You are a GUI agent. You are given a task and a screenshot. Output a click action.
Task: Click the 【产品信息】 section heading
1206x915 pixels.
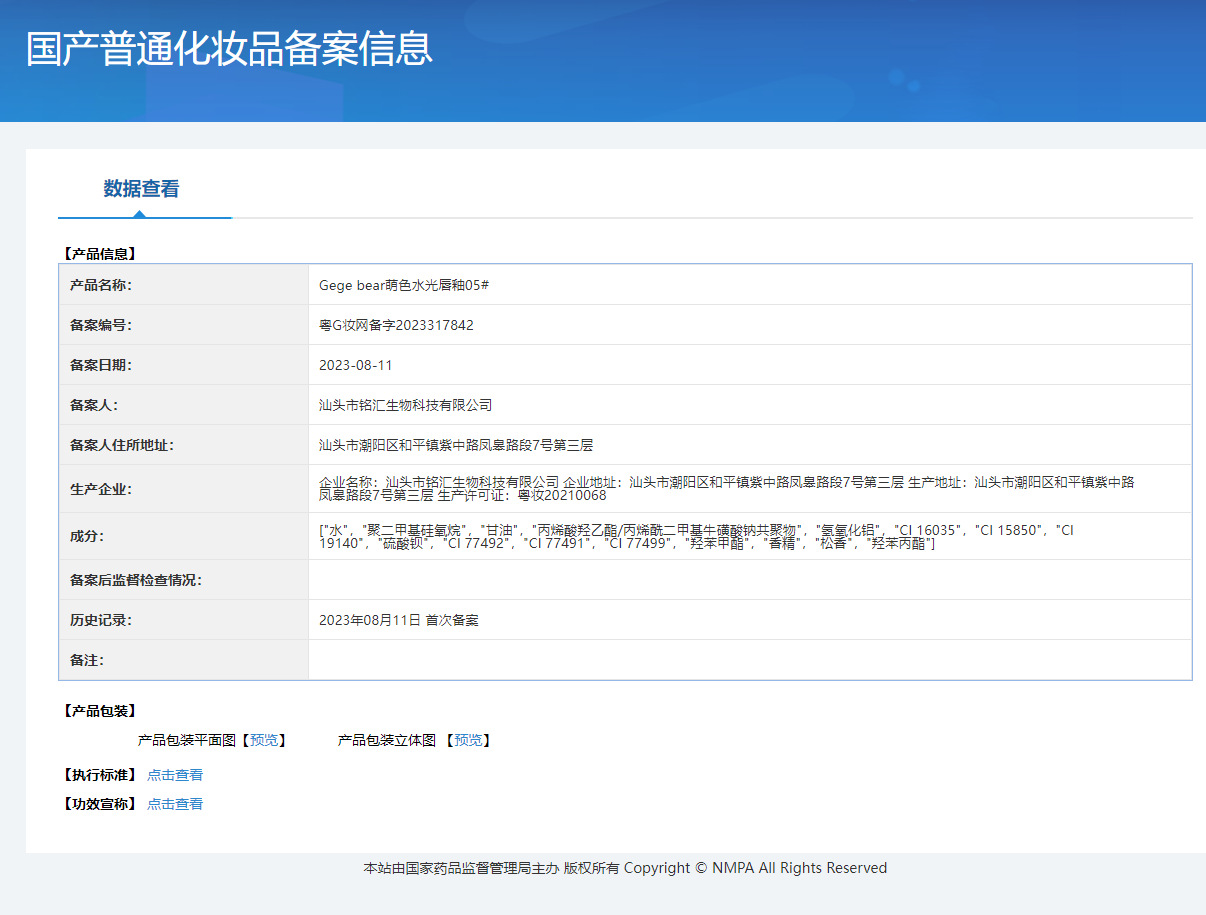click(x=99, y=254)
